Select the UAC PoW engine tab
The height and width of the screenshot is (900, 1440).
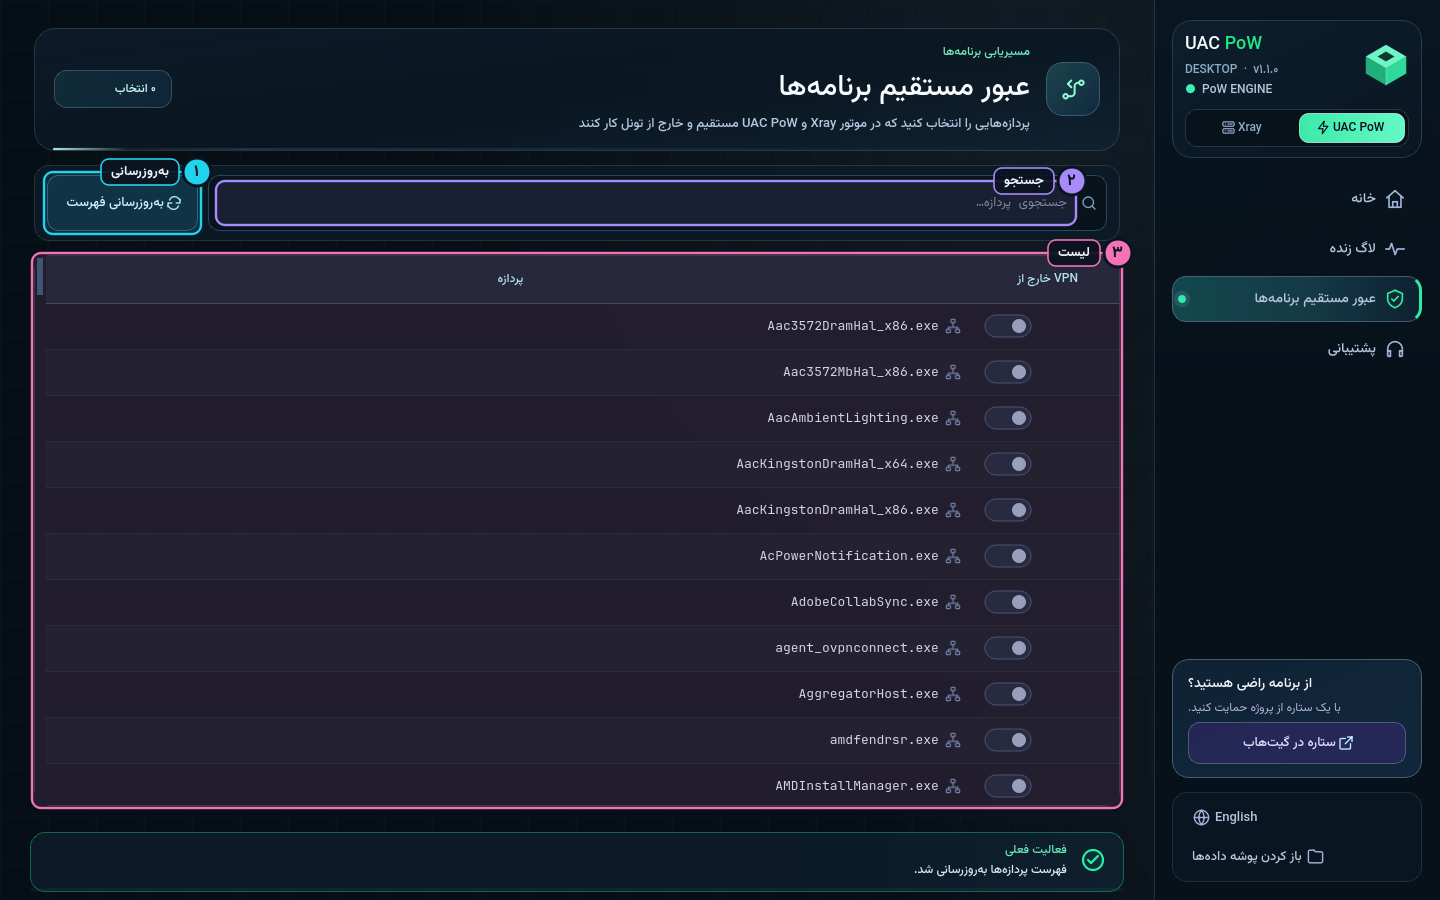(x=1351, y=128)
